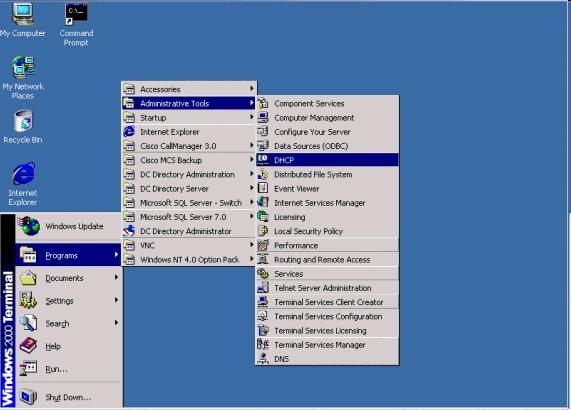Click the Shut Down monitor icon

(28, 397)
